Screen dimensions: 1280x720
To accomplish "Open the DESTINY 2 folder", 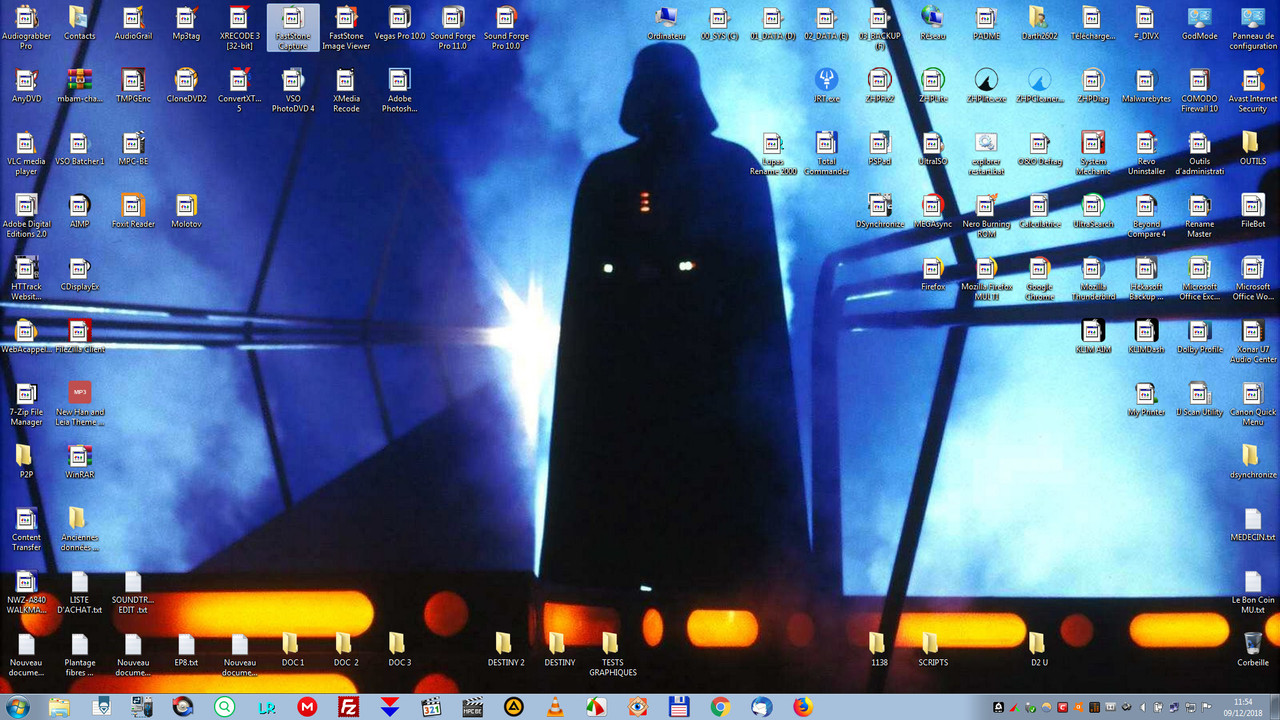I will (506, 650).
